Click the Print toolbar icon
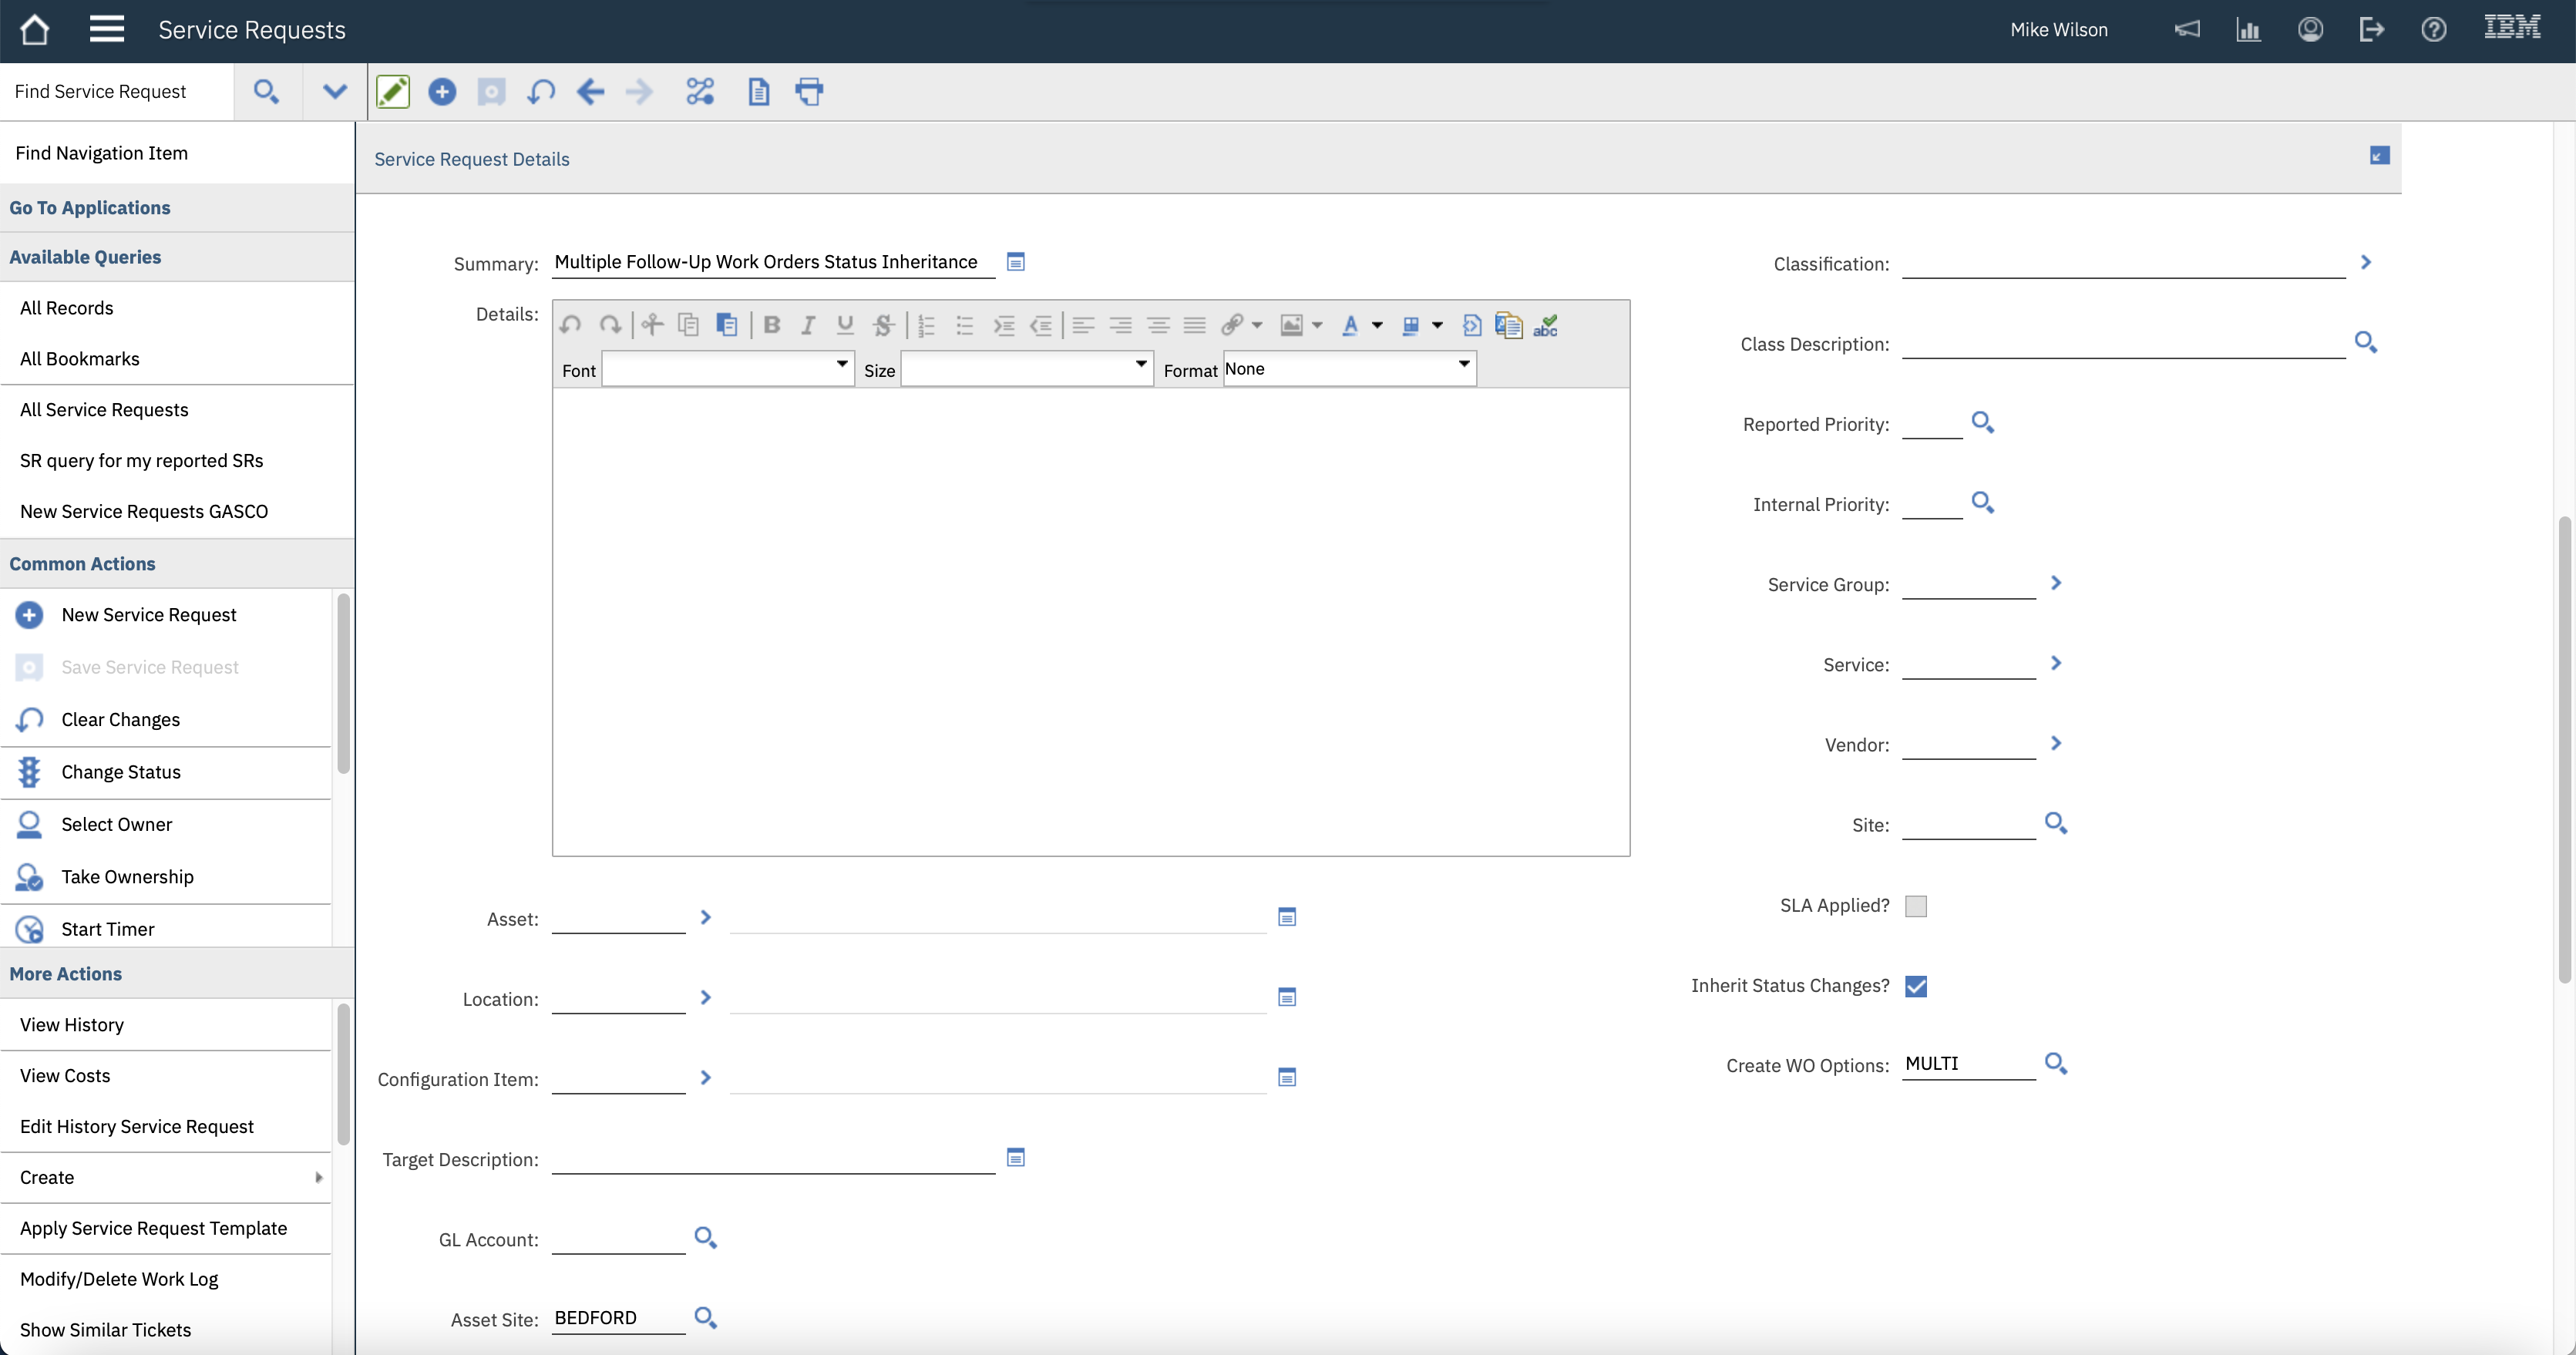The image size is (2576, 1355). [x=808, y=92]
